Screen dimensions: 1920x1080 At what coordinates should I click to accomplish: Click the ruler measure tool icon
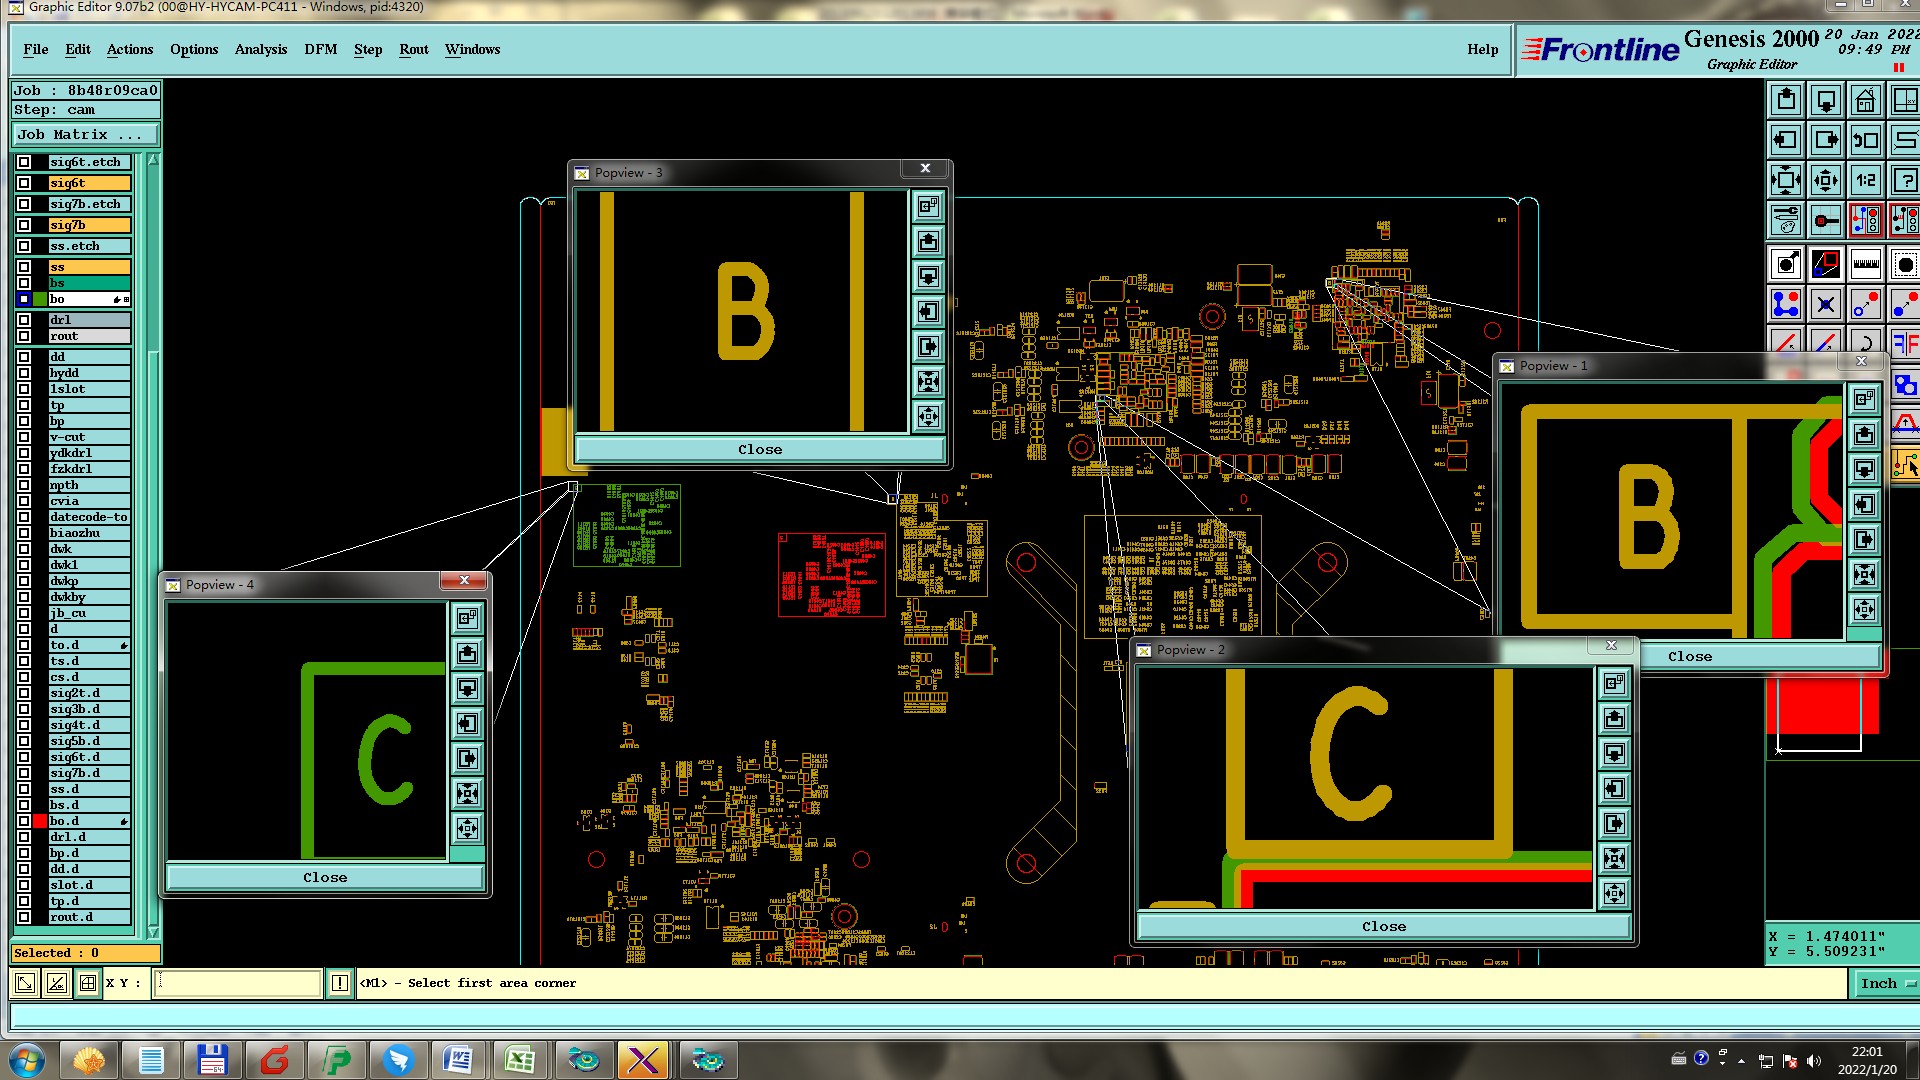tap(1865, 265)
